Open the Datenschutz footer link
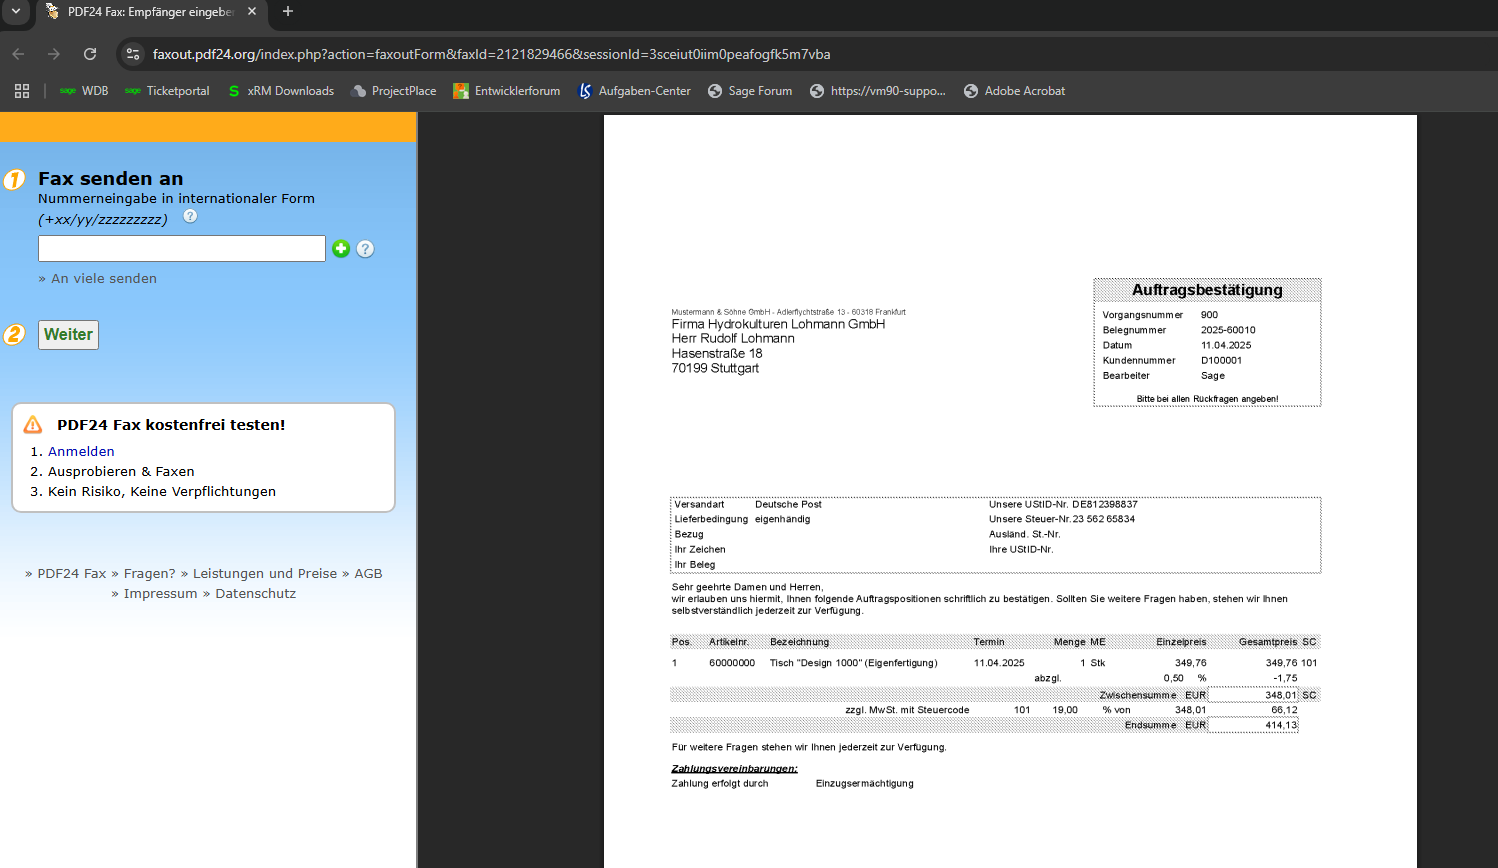This screenshot has height=868, width=1498. (255, 594)
